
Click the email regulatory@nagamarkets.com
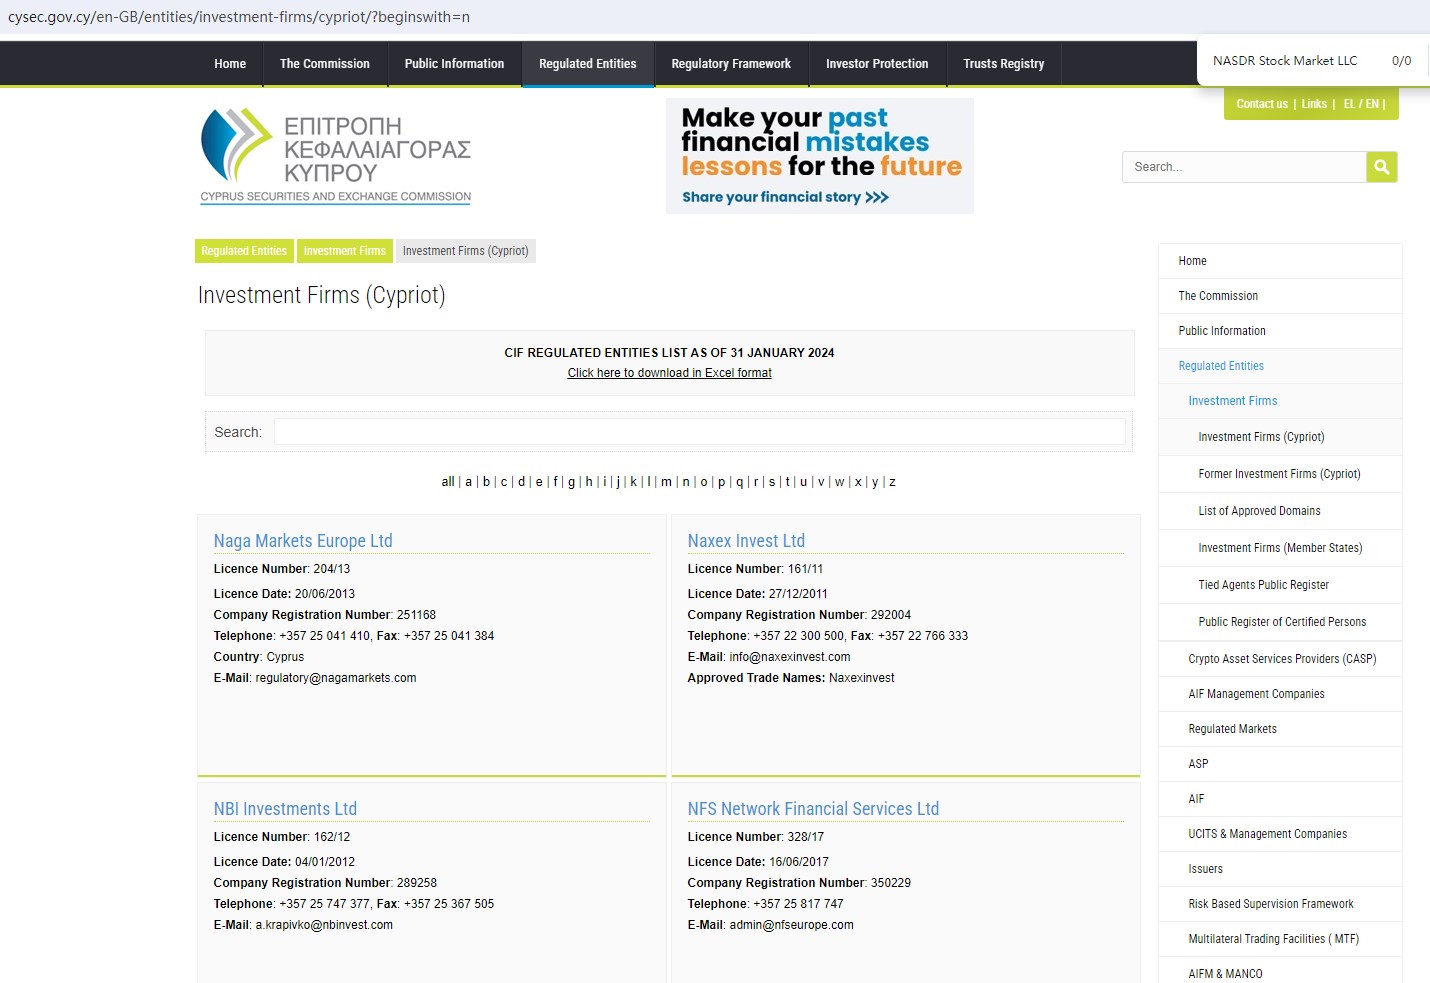pos(336,678)
